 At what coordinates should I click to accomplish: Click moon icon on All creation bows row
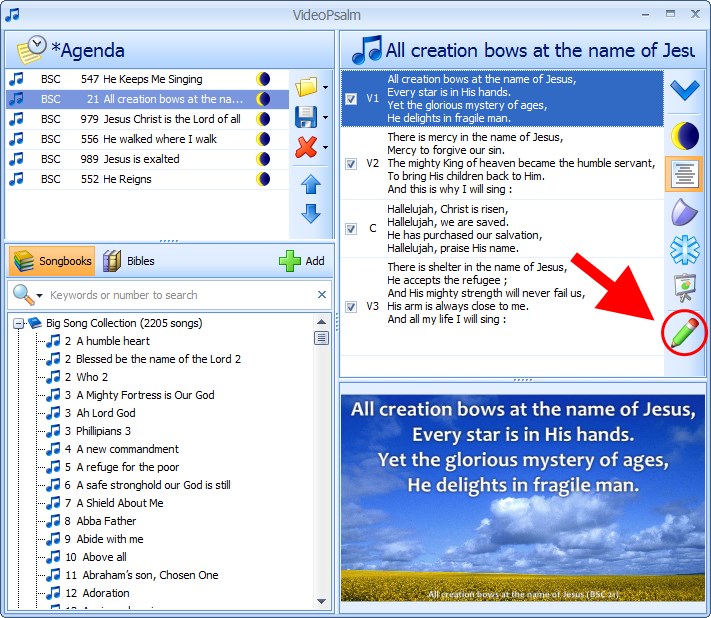click(x=263, y=99)
